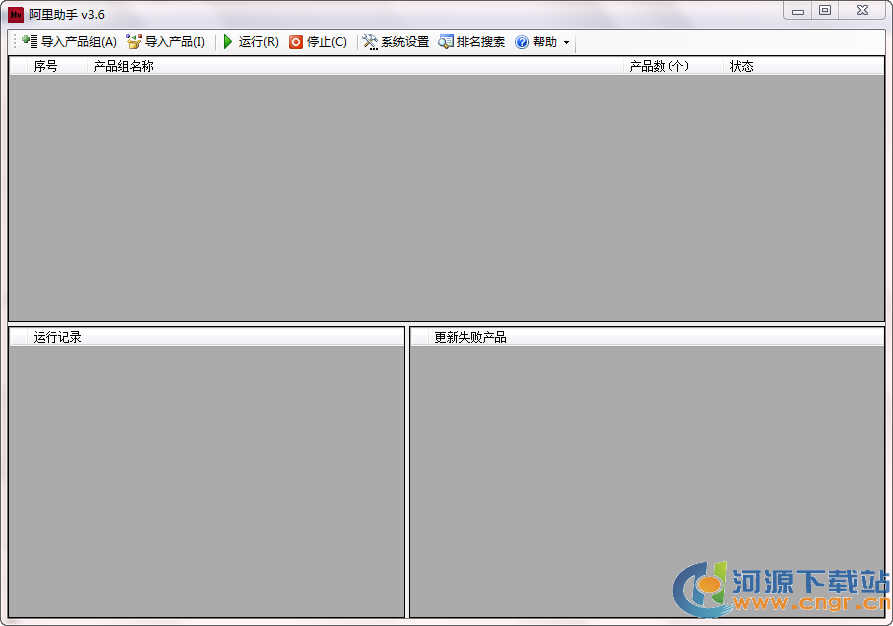This screenshot has height=626, width=893.
Task: Open 排名搜索 via the magnifier icon
Action: [x=446, y=42]
